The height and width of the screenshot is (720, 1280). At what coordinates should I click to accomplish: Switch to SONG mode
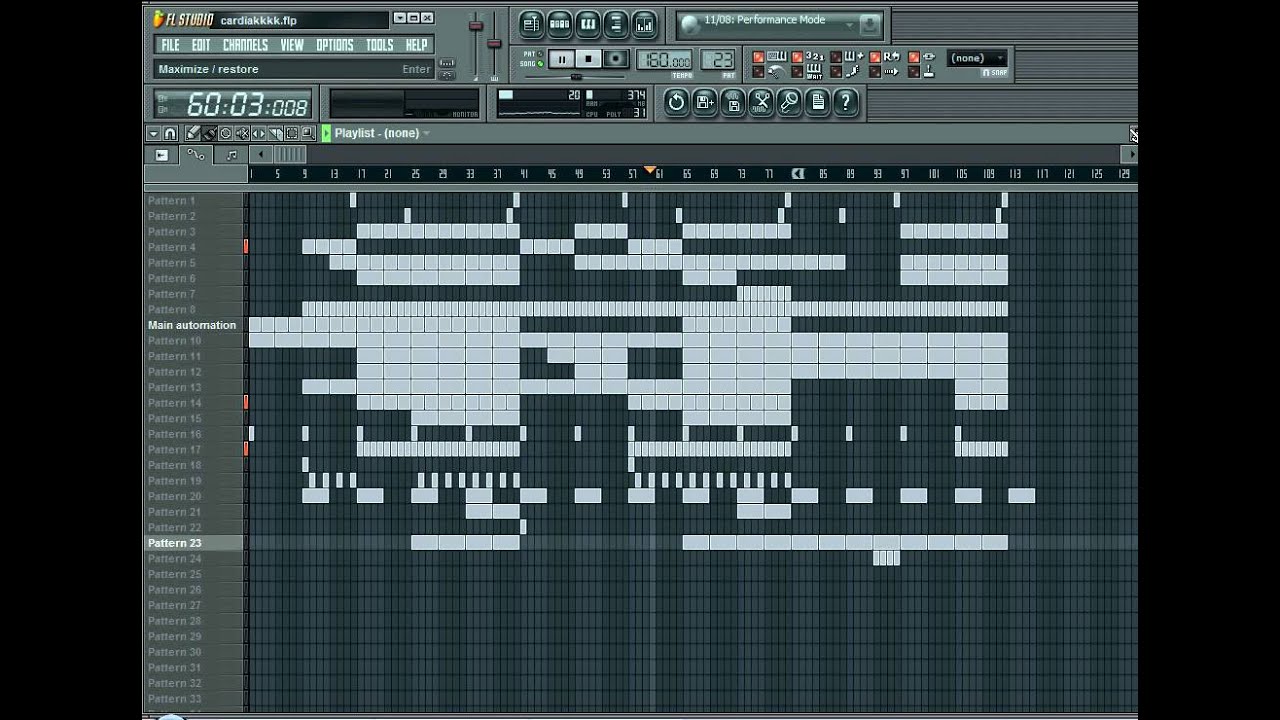click(x=533, y=64)
